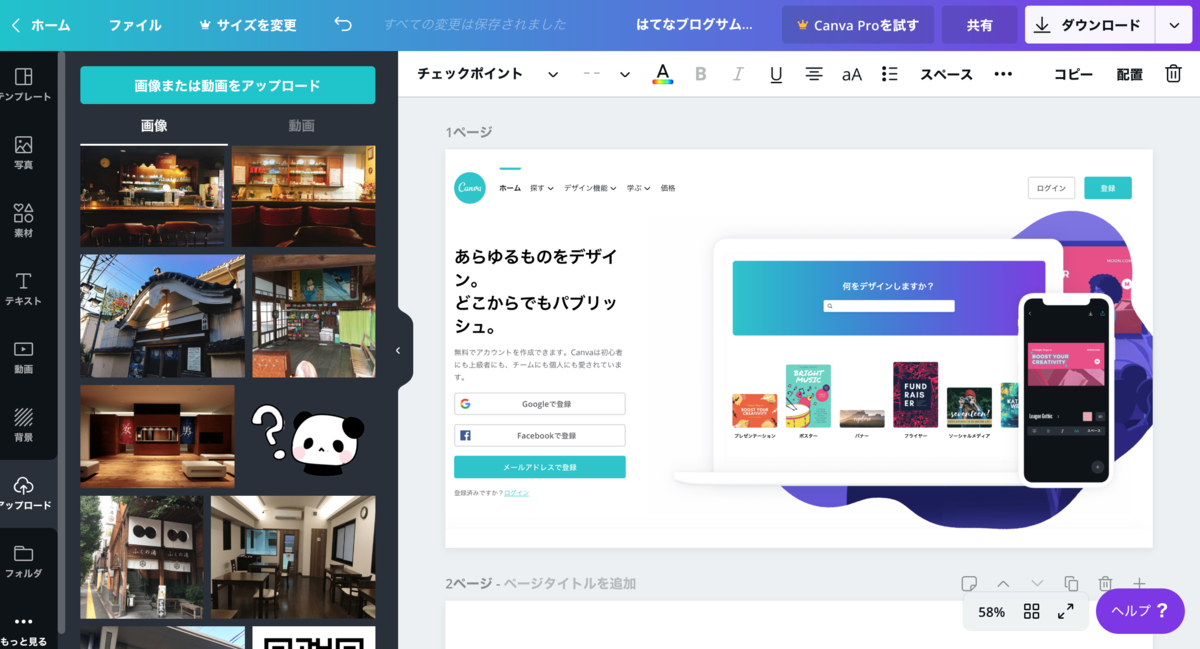Viewport: 1200px width, 649px height.
Task: Toggle bulleted list formatting
Action: [890, 74]
